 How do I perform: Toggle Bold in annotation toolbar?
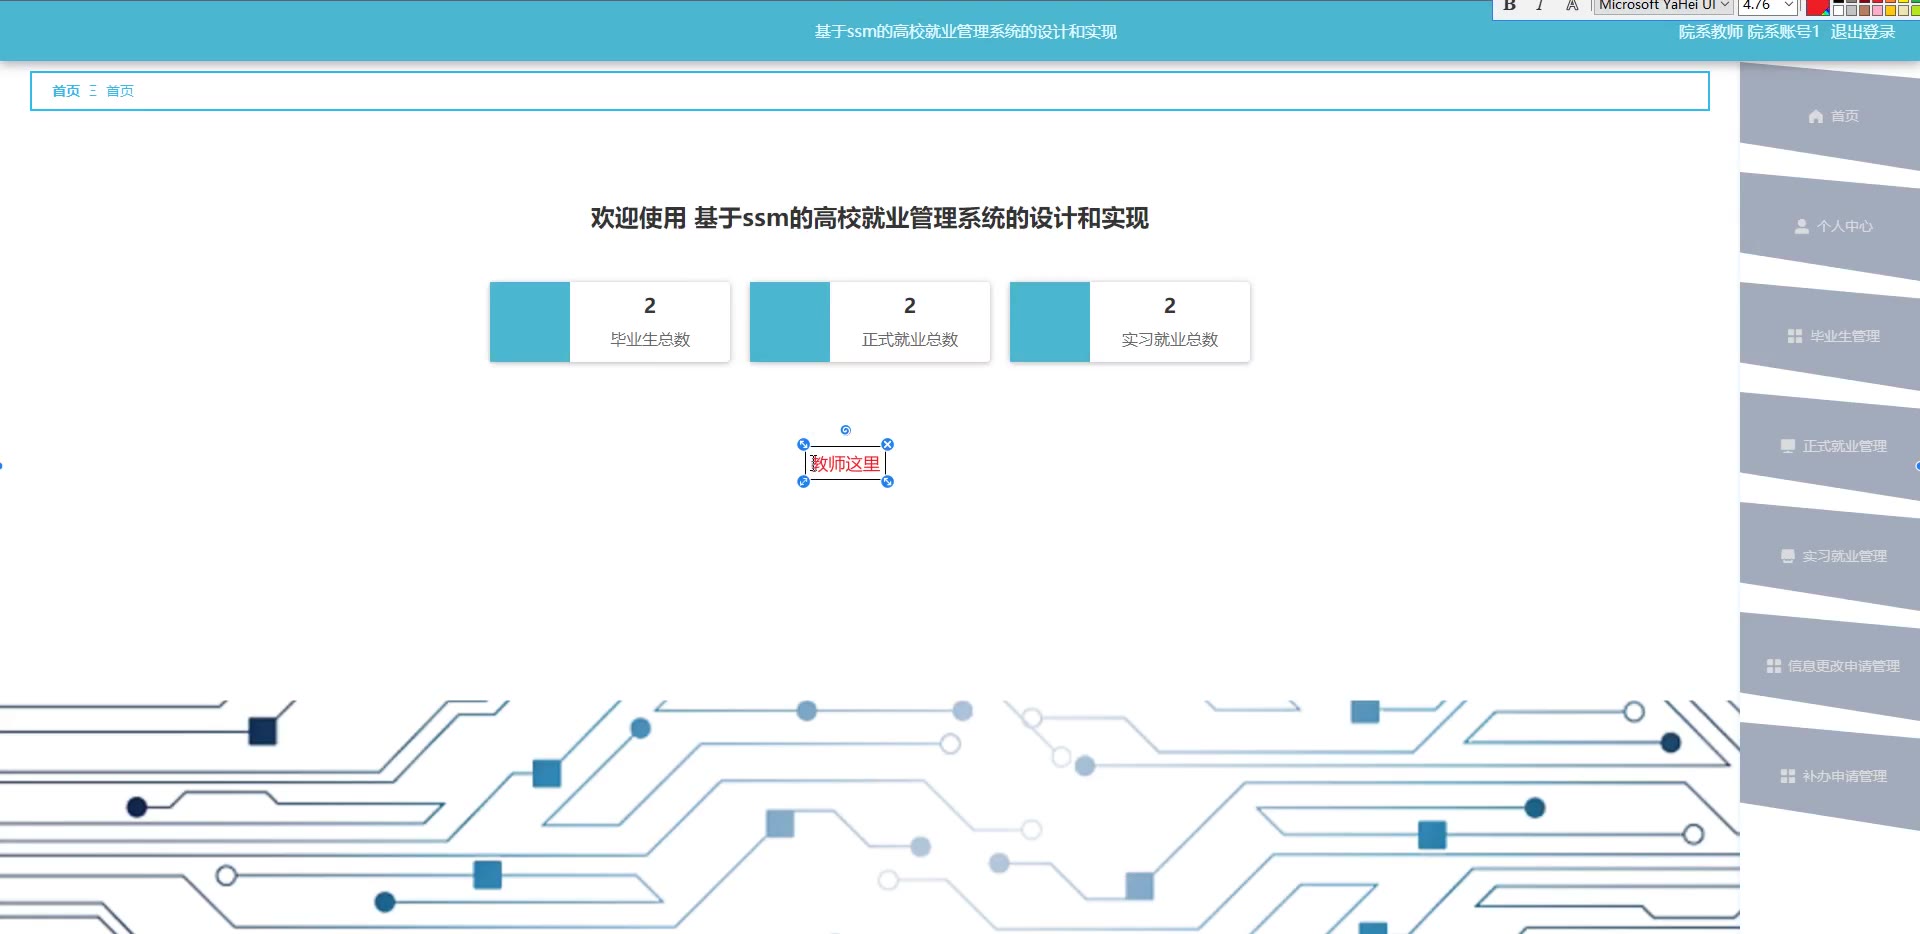[1510, 5]
